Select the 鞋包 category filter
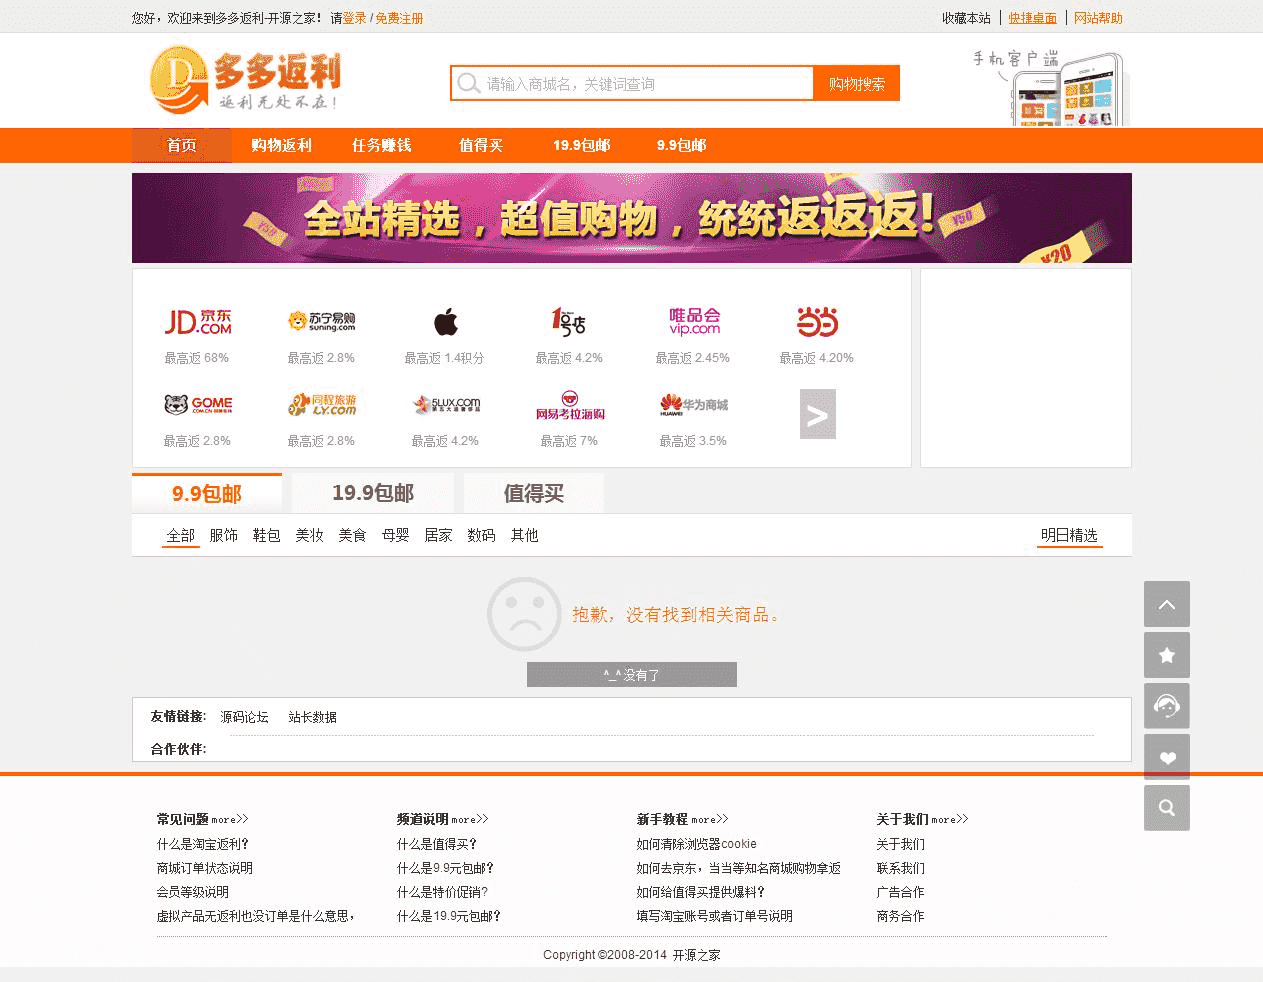This screenshot has width=1263, height=982. (267, 535)
